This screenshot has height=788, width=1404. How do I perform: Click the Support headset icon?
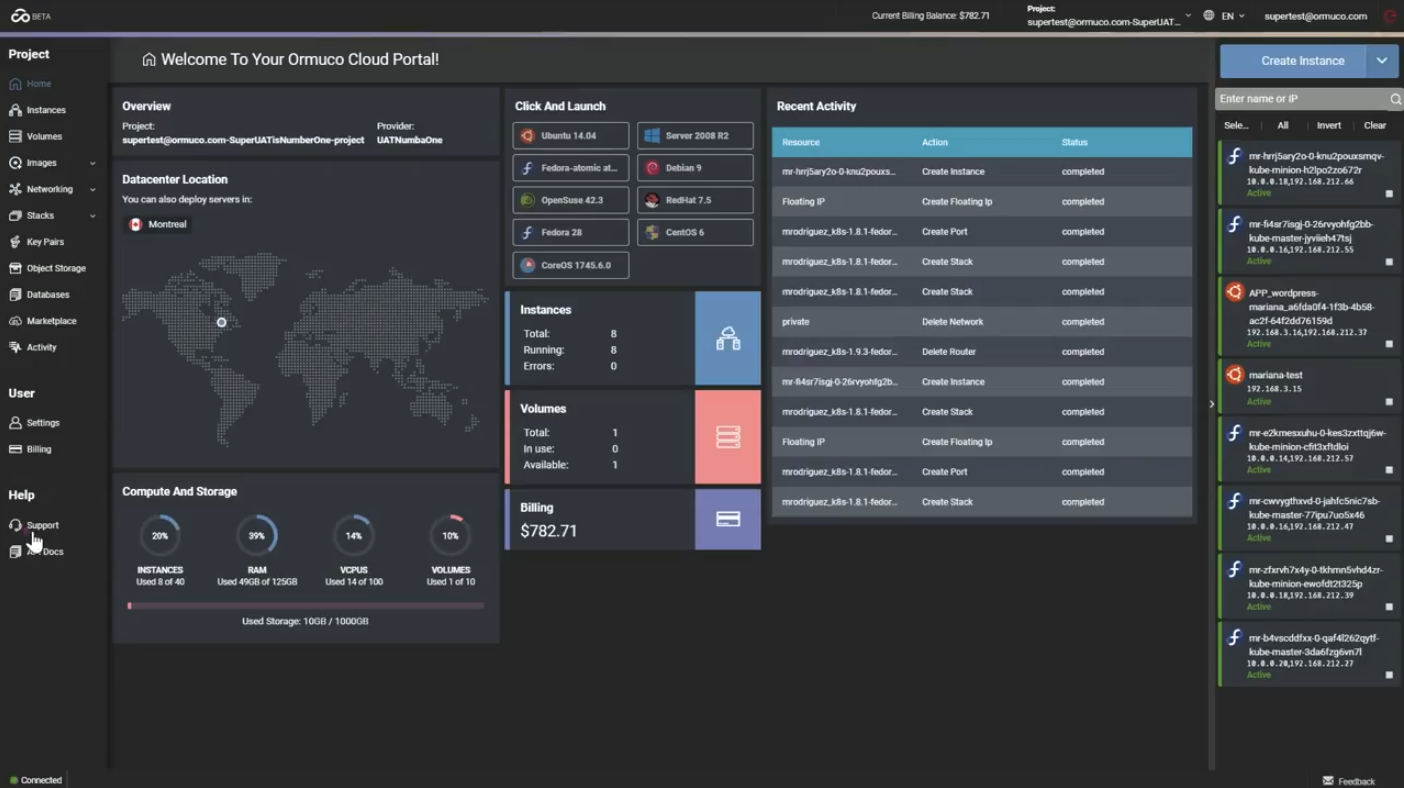coord(15,525)
